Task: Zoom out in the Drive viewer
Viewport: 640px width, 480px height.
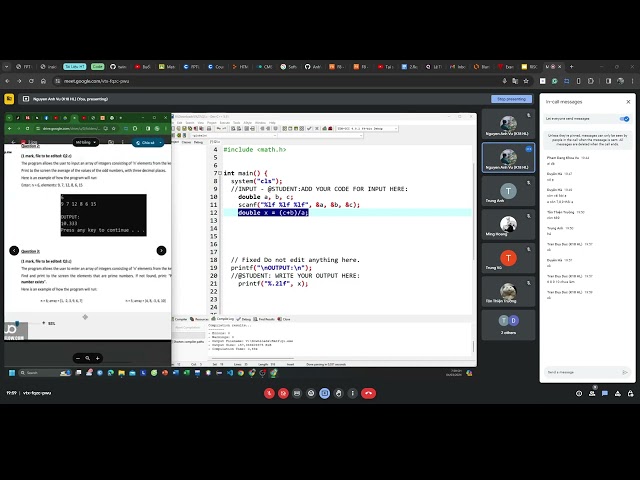Action: [x=78, y=358]
